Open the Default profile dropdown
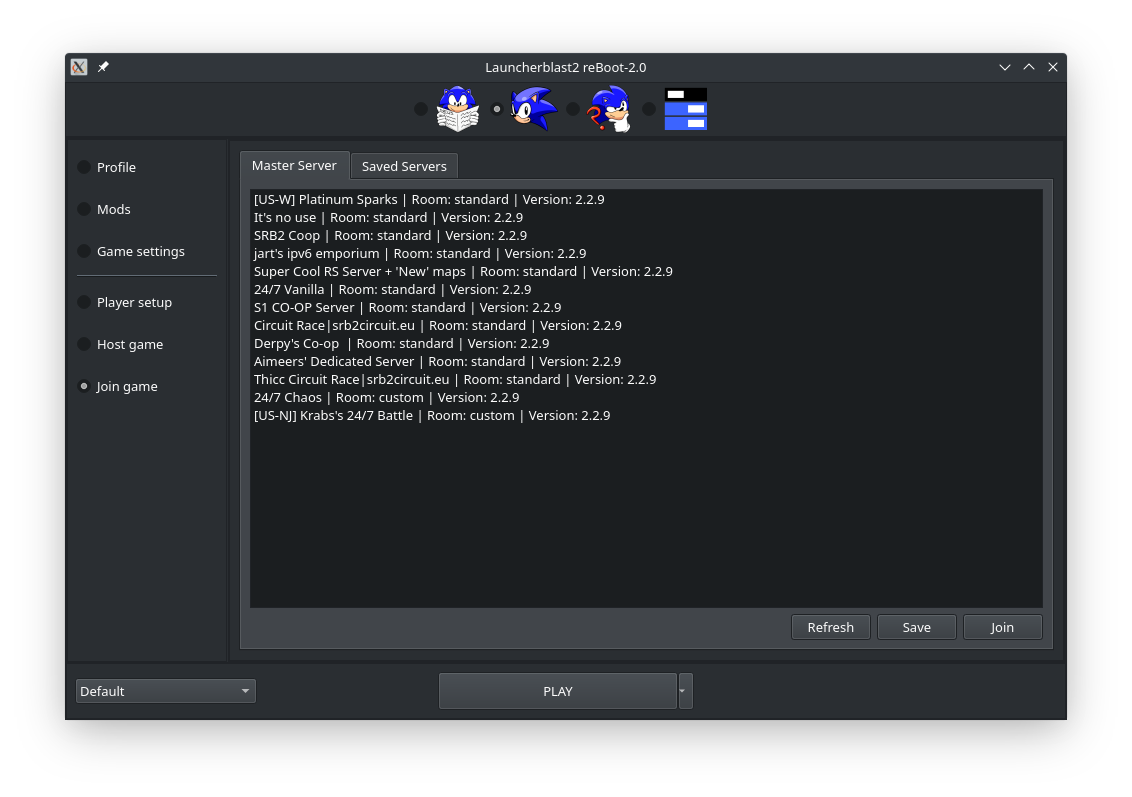 click(165, 691)
